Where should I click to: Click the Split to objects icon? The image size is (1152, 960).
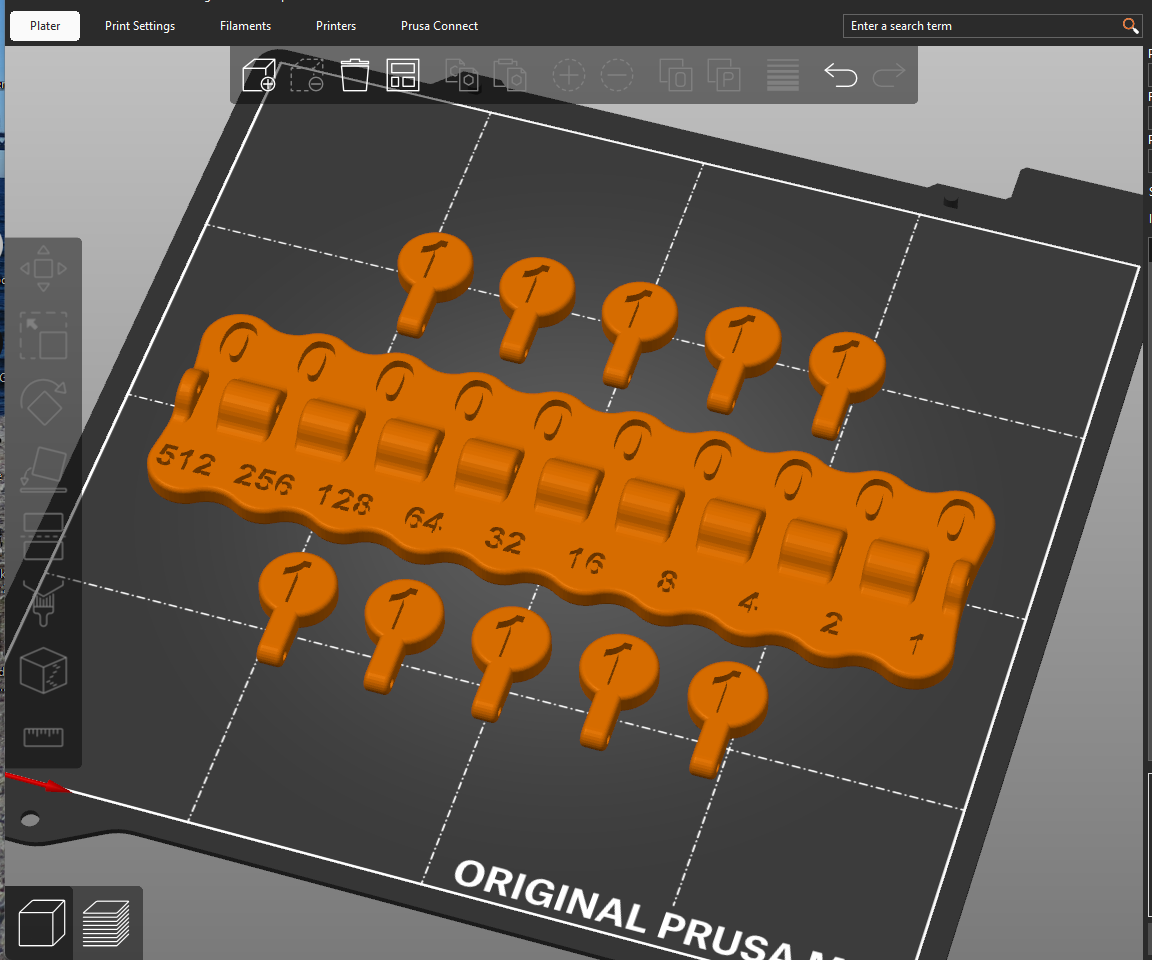pos(676,75)
